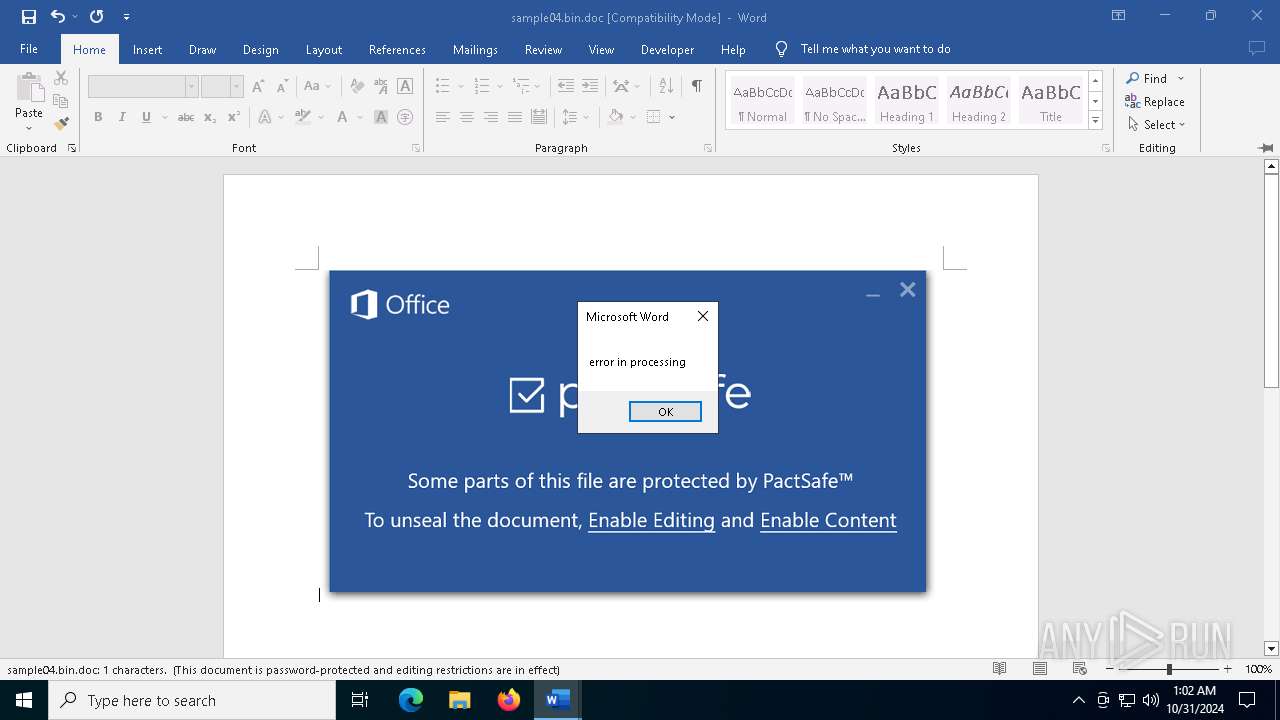The height and width of the screenshot is (720, 1280).
Task: Open Firefox from taskbar
Action: [509, 700]
